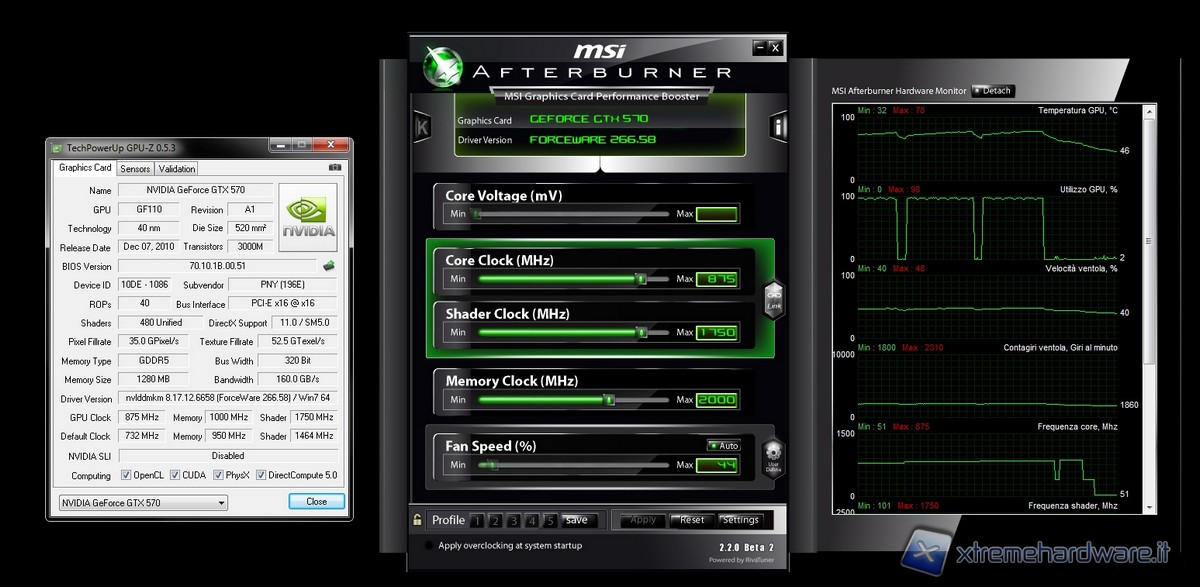Take a GPU-Z screenshot with the camera icon

(x=335, y=168)
